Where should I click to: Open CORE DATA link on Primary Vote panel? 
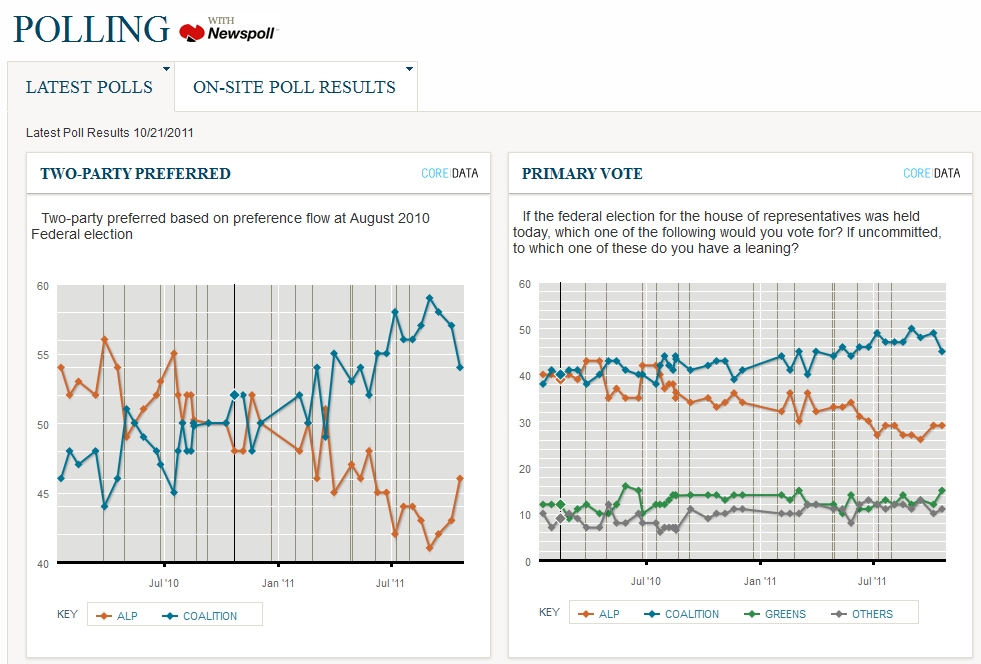point(931,173)
